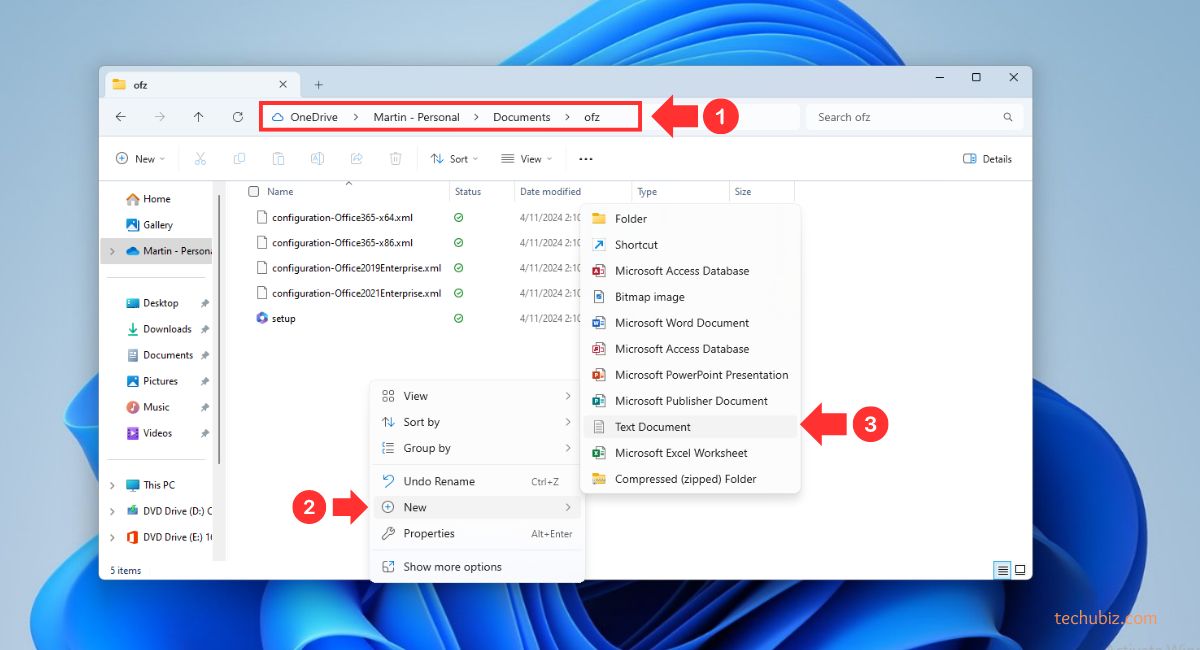
Task: Click the Paste icon in the toolbar
Action: click(x=279, y=158)
